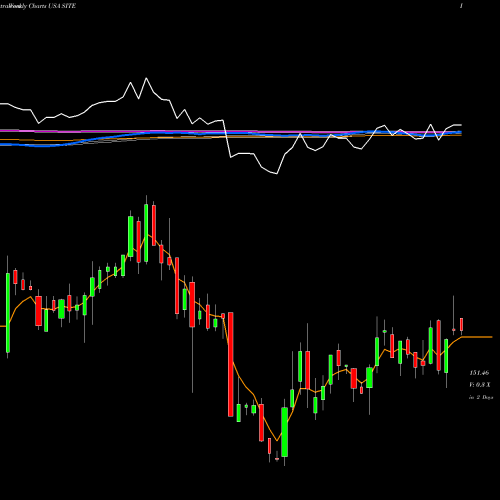Click the large green candle at the chart's bottom low
The width and height of the screenshot is (500, 500).
pyautogui.click(x=284, y=432)
